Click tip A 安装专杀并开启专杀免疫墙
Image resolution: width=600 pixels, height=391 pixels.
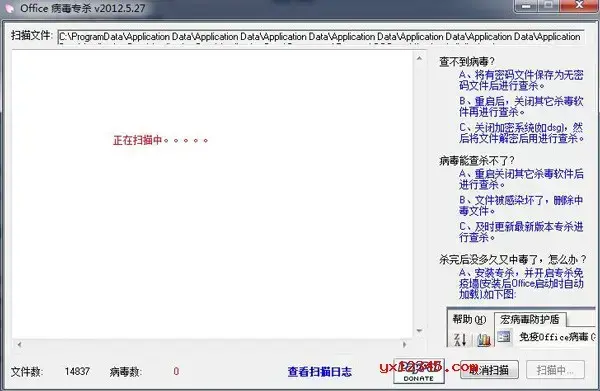click(521, 283)
